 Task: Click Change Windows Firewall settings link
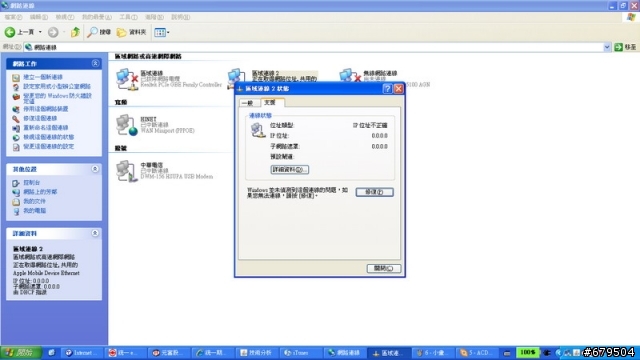(58, 98)
